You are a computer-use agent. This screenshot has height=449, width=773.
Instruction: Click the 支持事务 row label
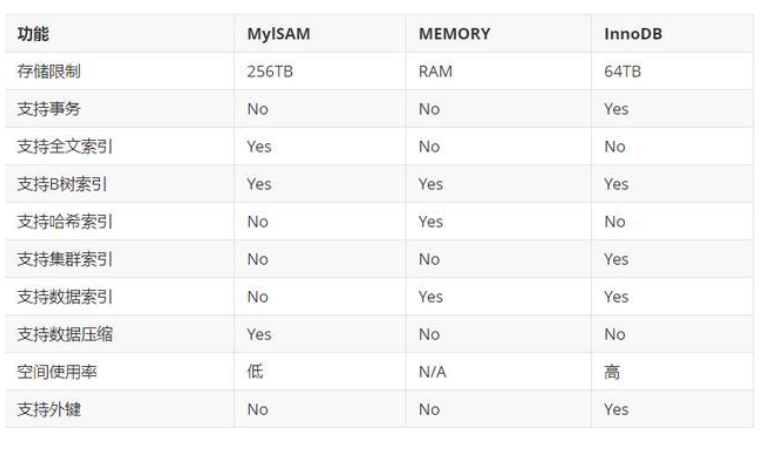point(50,109)
